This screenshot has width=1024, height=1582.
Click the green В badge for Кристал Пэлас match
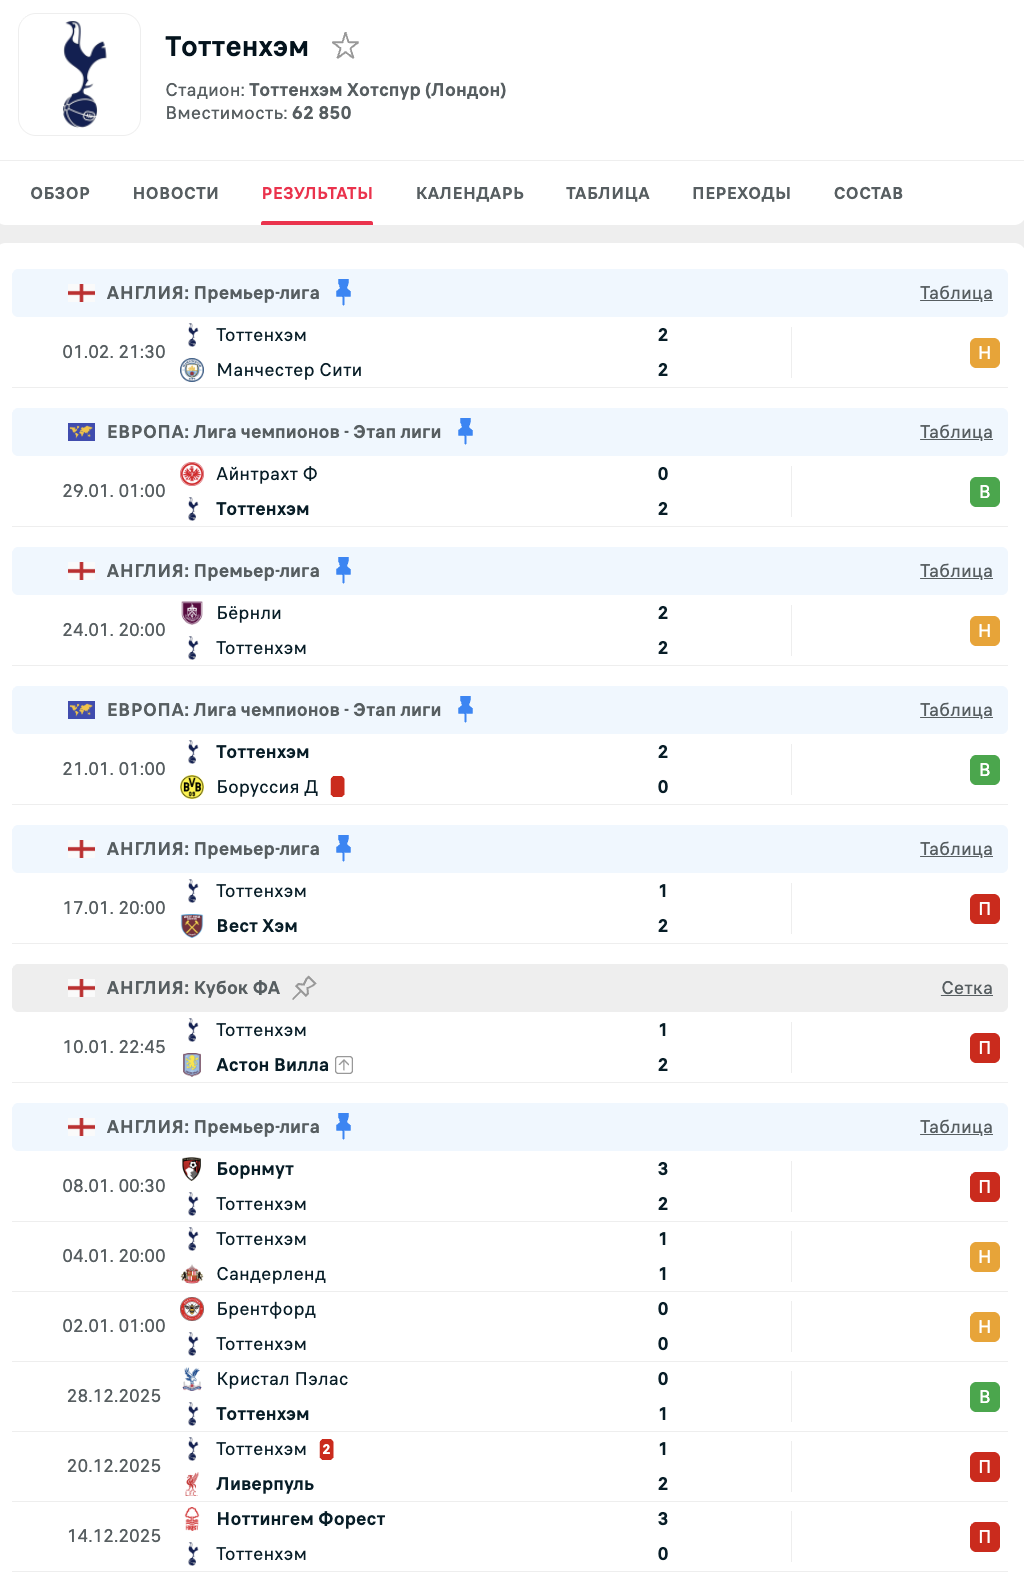coord(984,1397)
